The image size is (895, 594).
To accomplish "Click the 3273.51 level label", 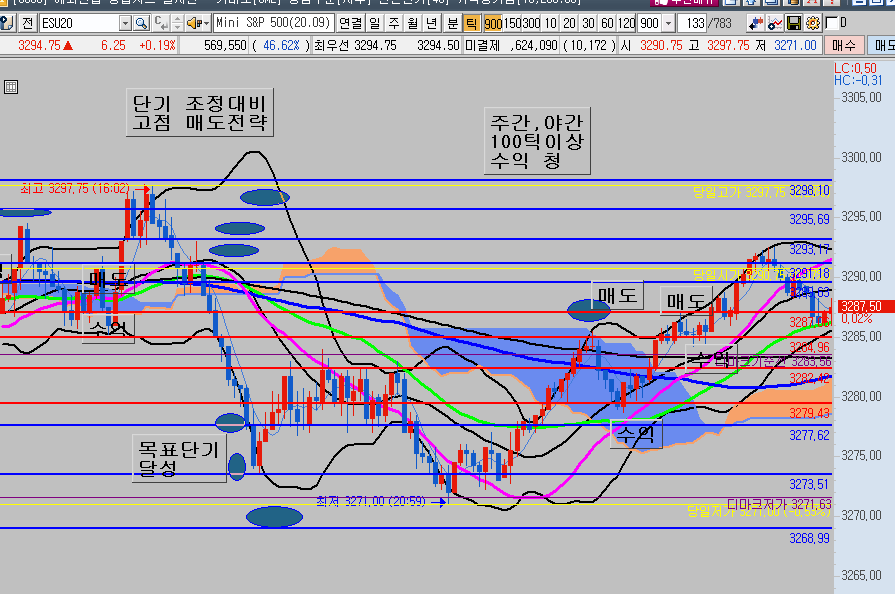I will [x=809, y=484].
